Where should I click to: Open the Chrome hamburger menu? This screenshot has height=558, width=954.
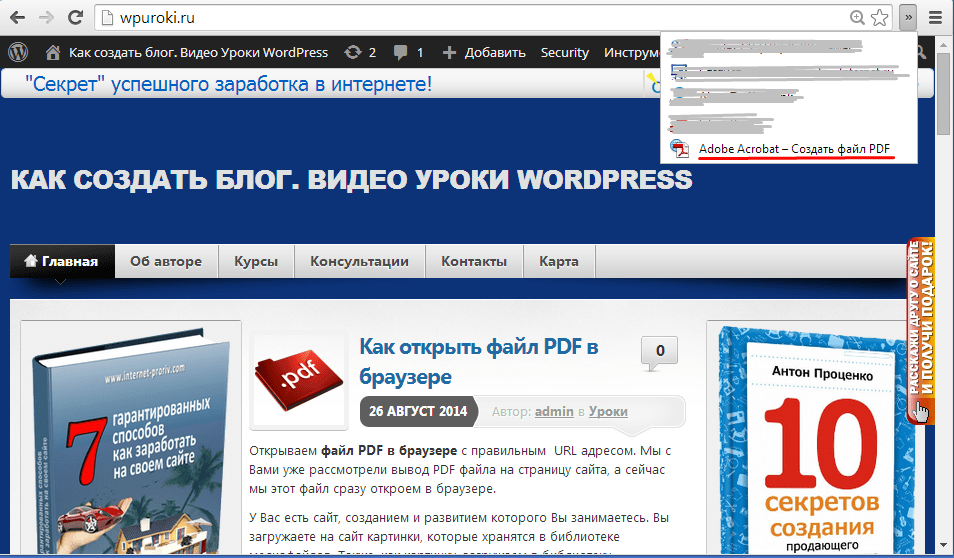point(934,17)
